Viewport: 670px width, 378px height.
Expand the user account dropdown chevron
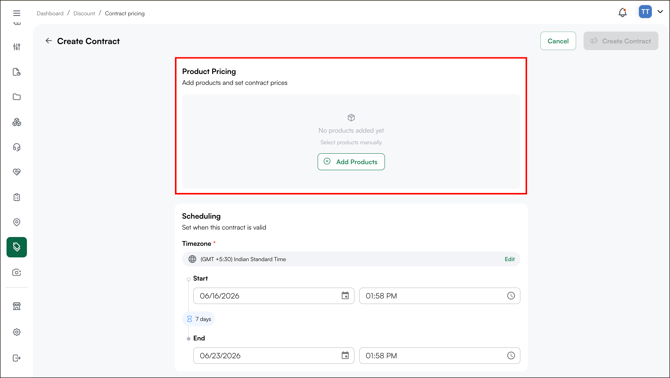[660, 12]
